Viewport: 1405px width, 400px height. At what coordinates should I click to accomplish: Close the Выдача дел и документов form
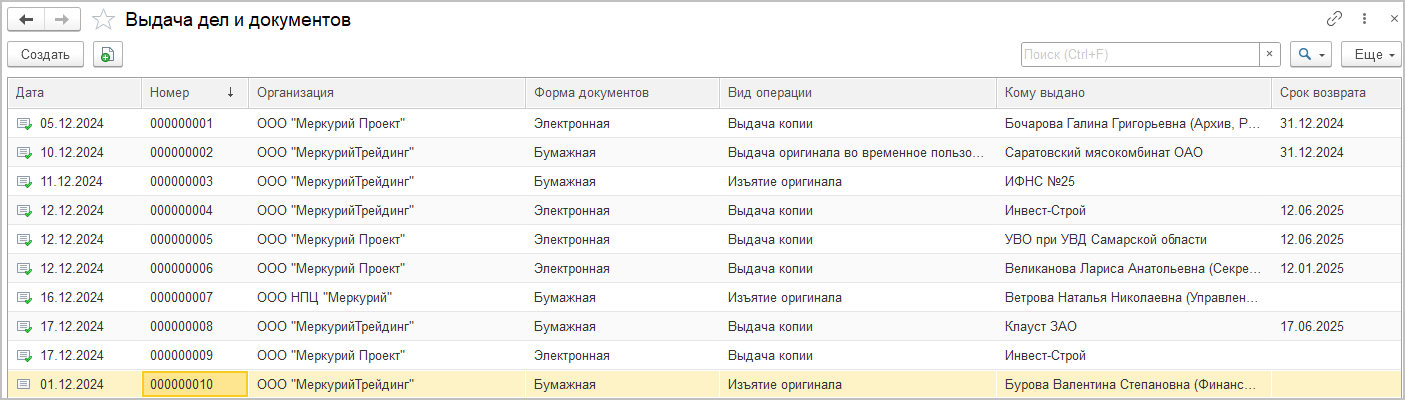pos(1393,19)
